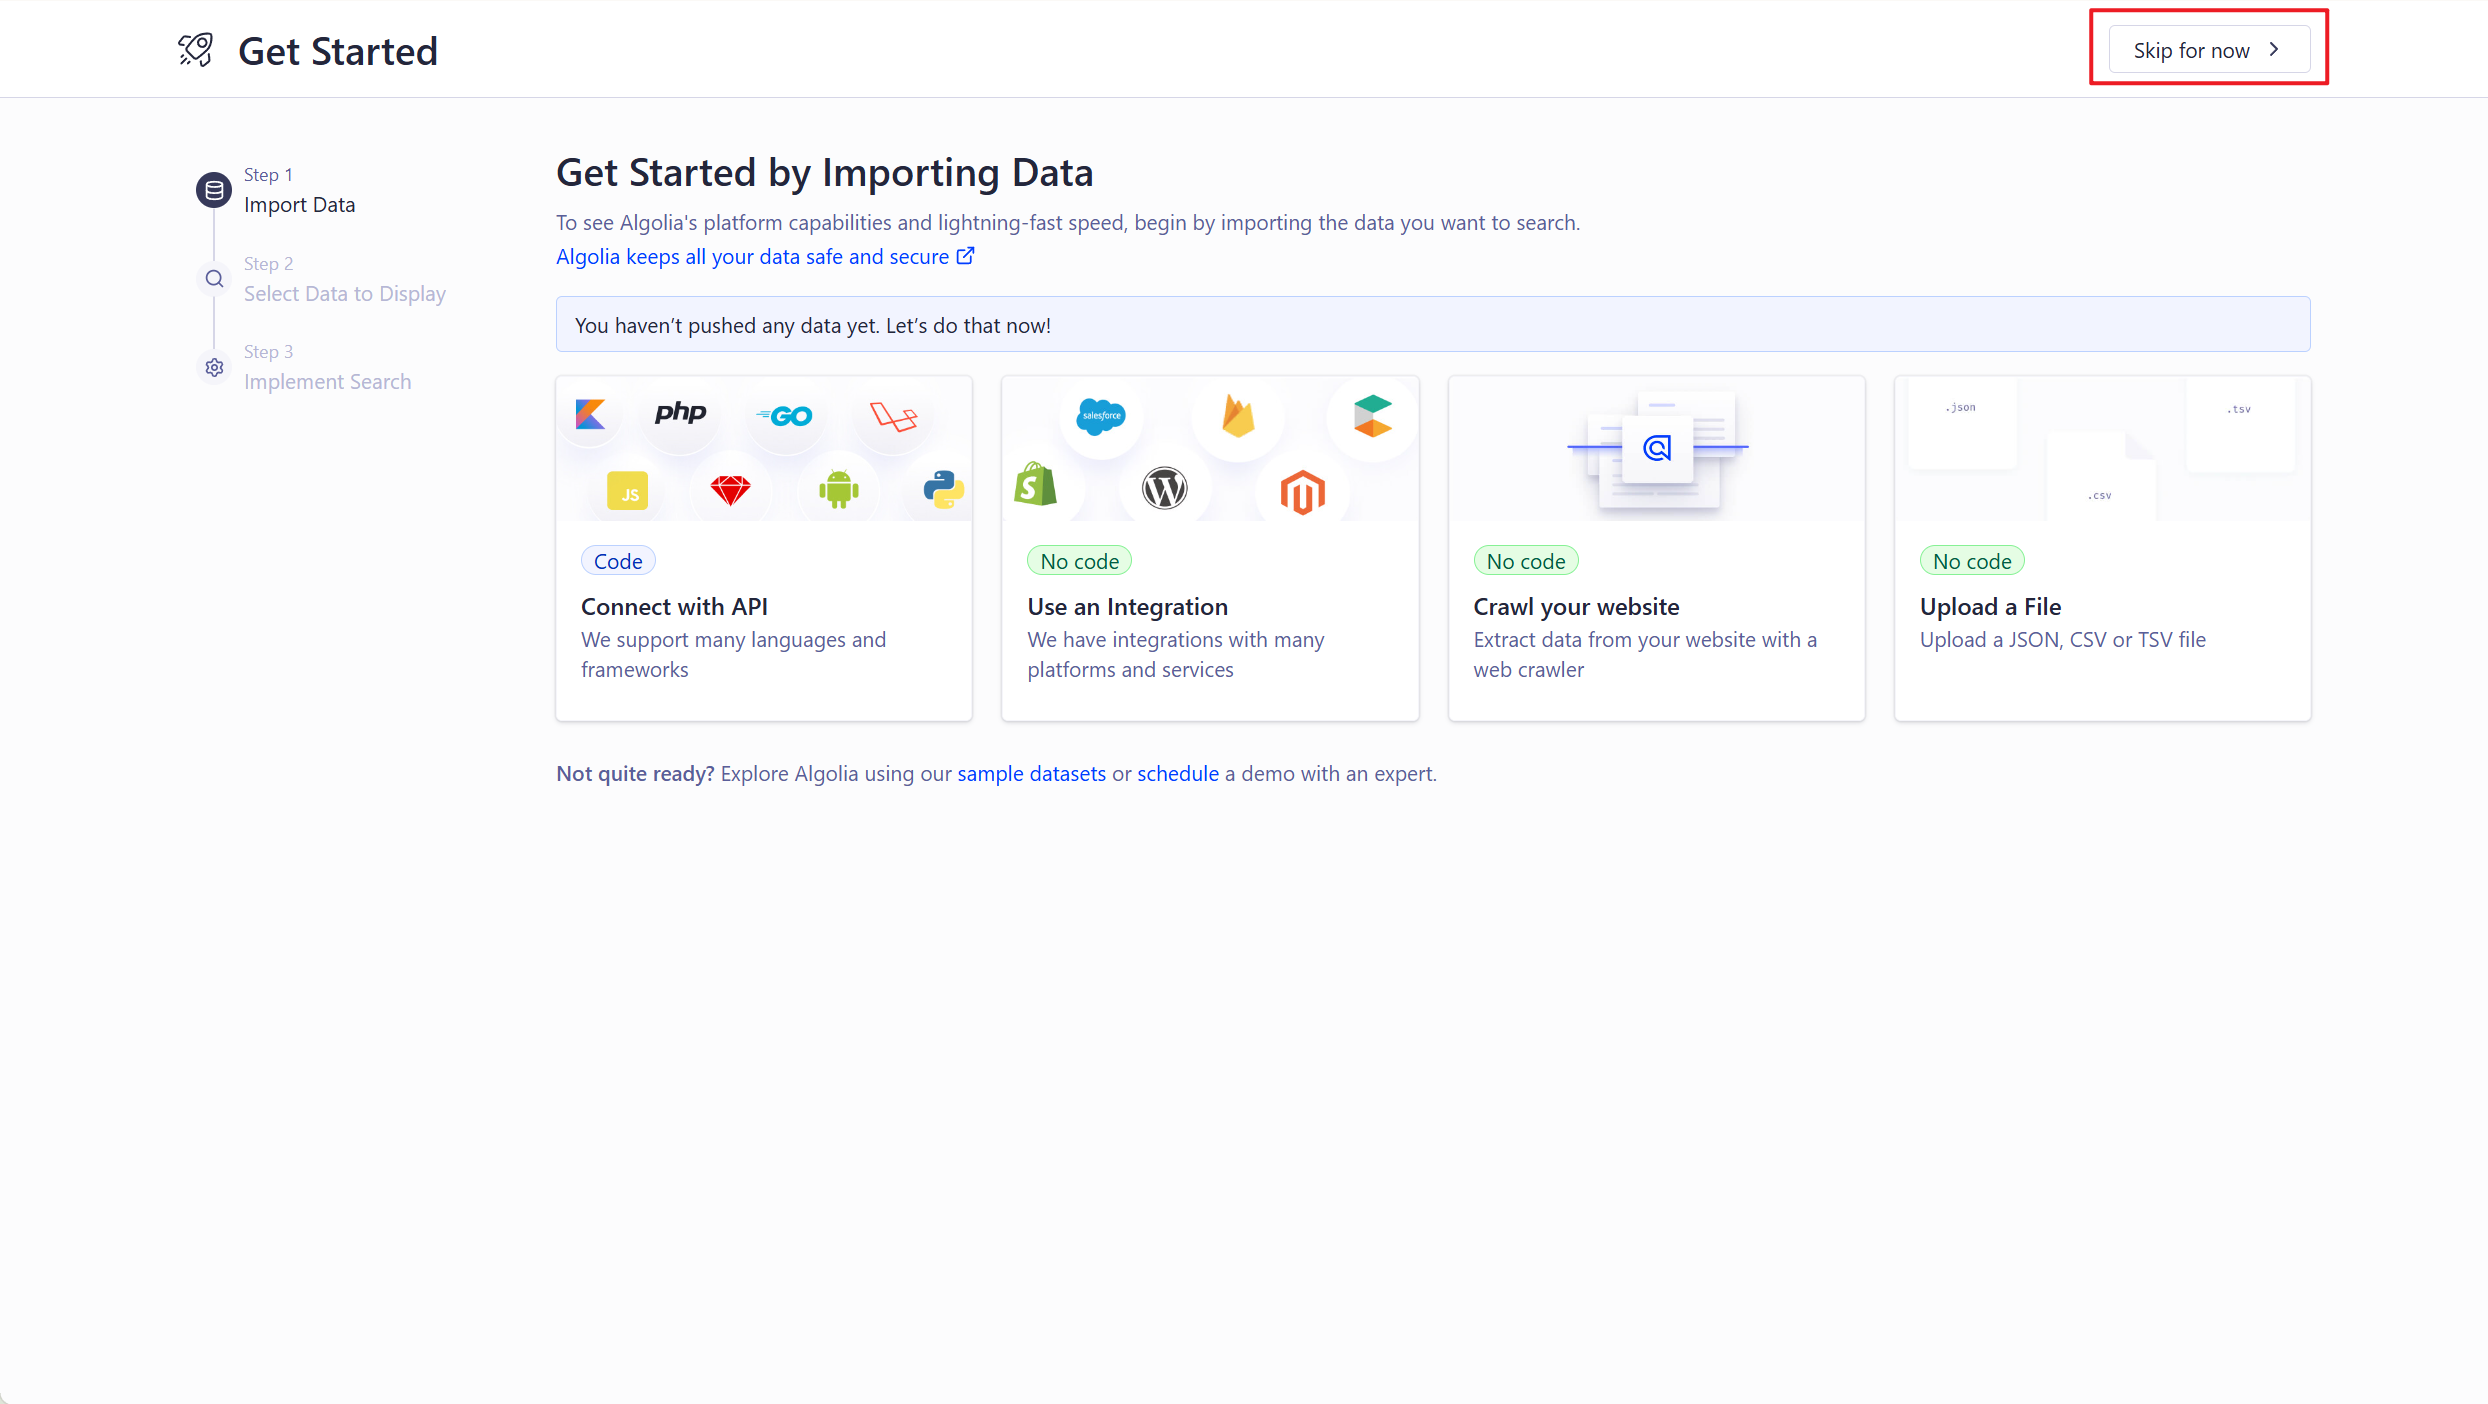Click the rocket icon beside Get Started
This screenshot has width=2488, height=1404.
(x=196, y=50)
